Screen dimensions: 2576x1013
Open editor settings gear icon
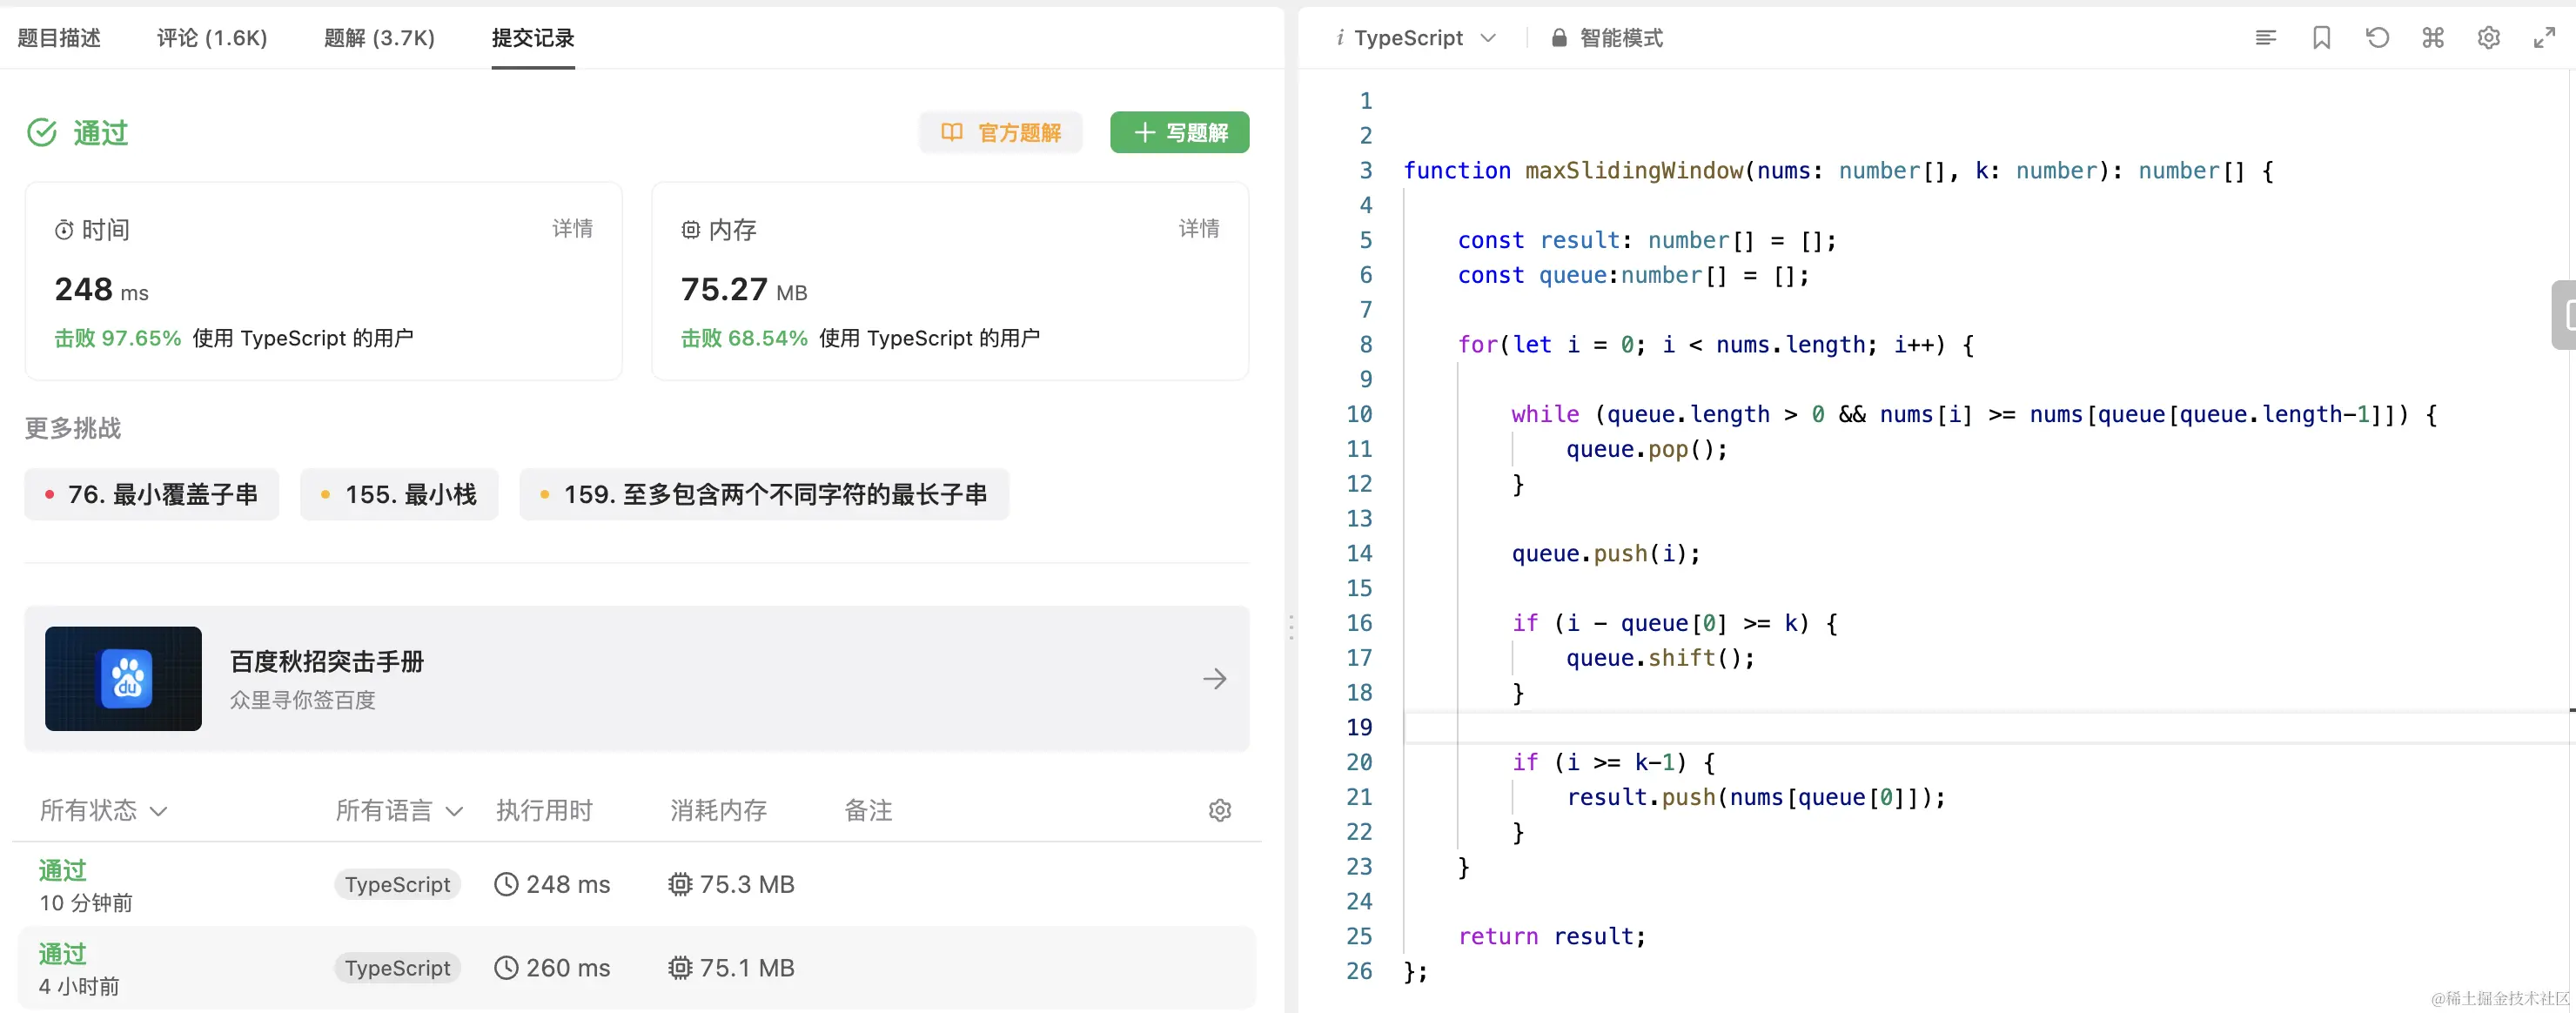coord(2488,38)
